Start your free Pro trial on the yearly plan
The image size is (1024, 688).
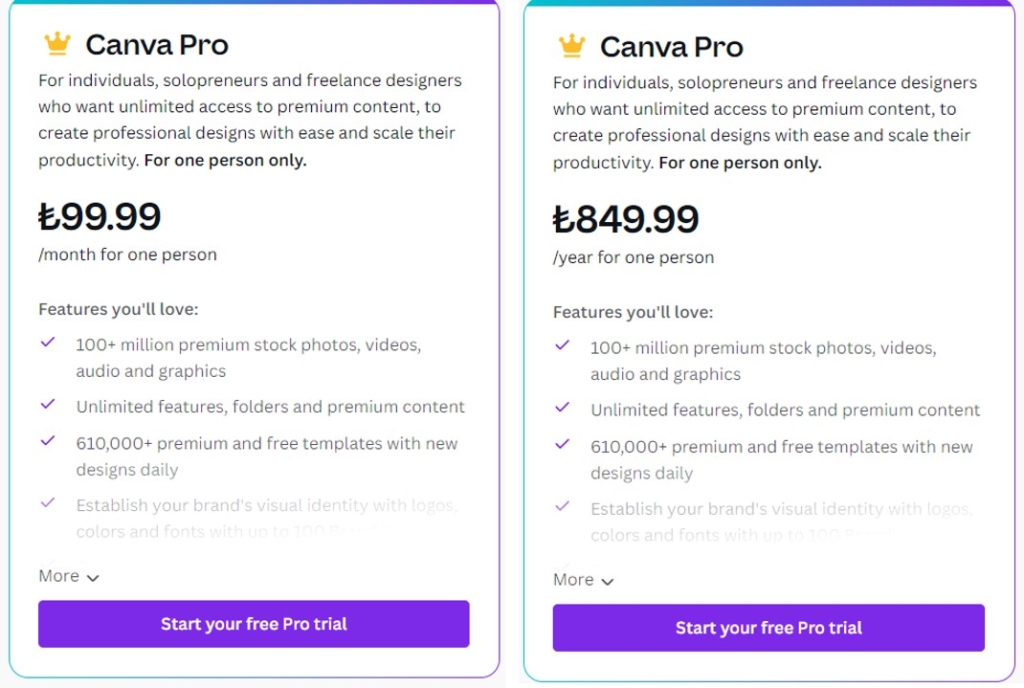(768, 629)
